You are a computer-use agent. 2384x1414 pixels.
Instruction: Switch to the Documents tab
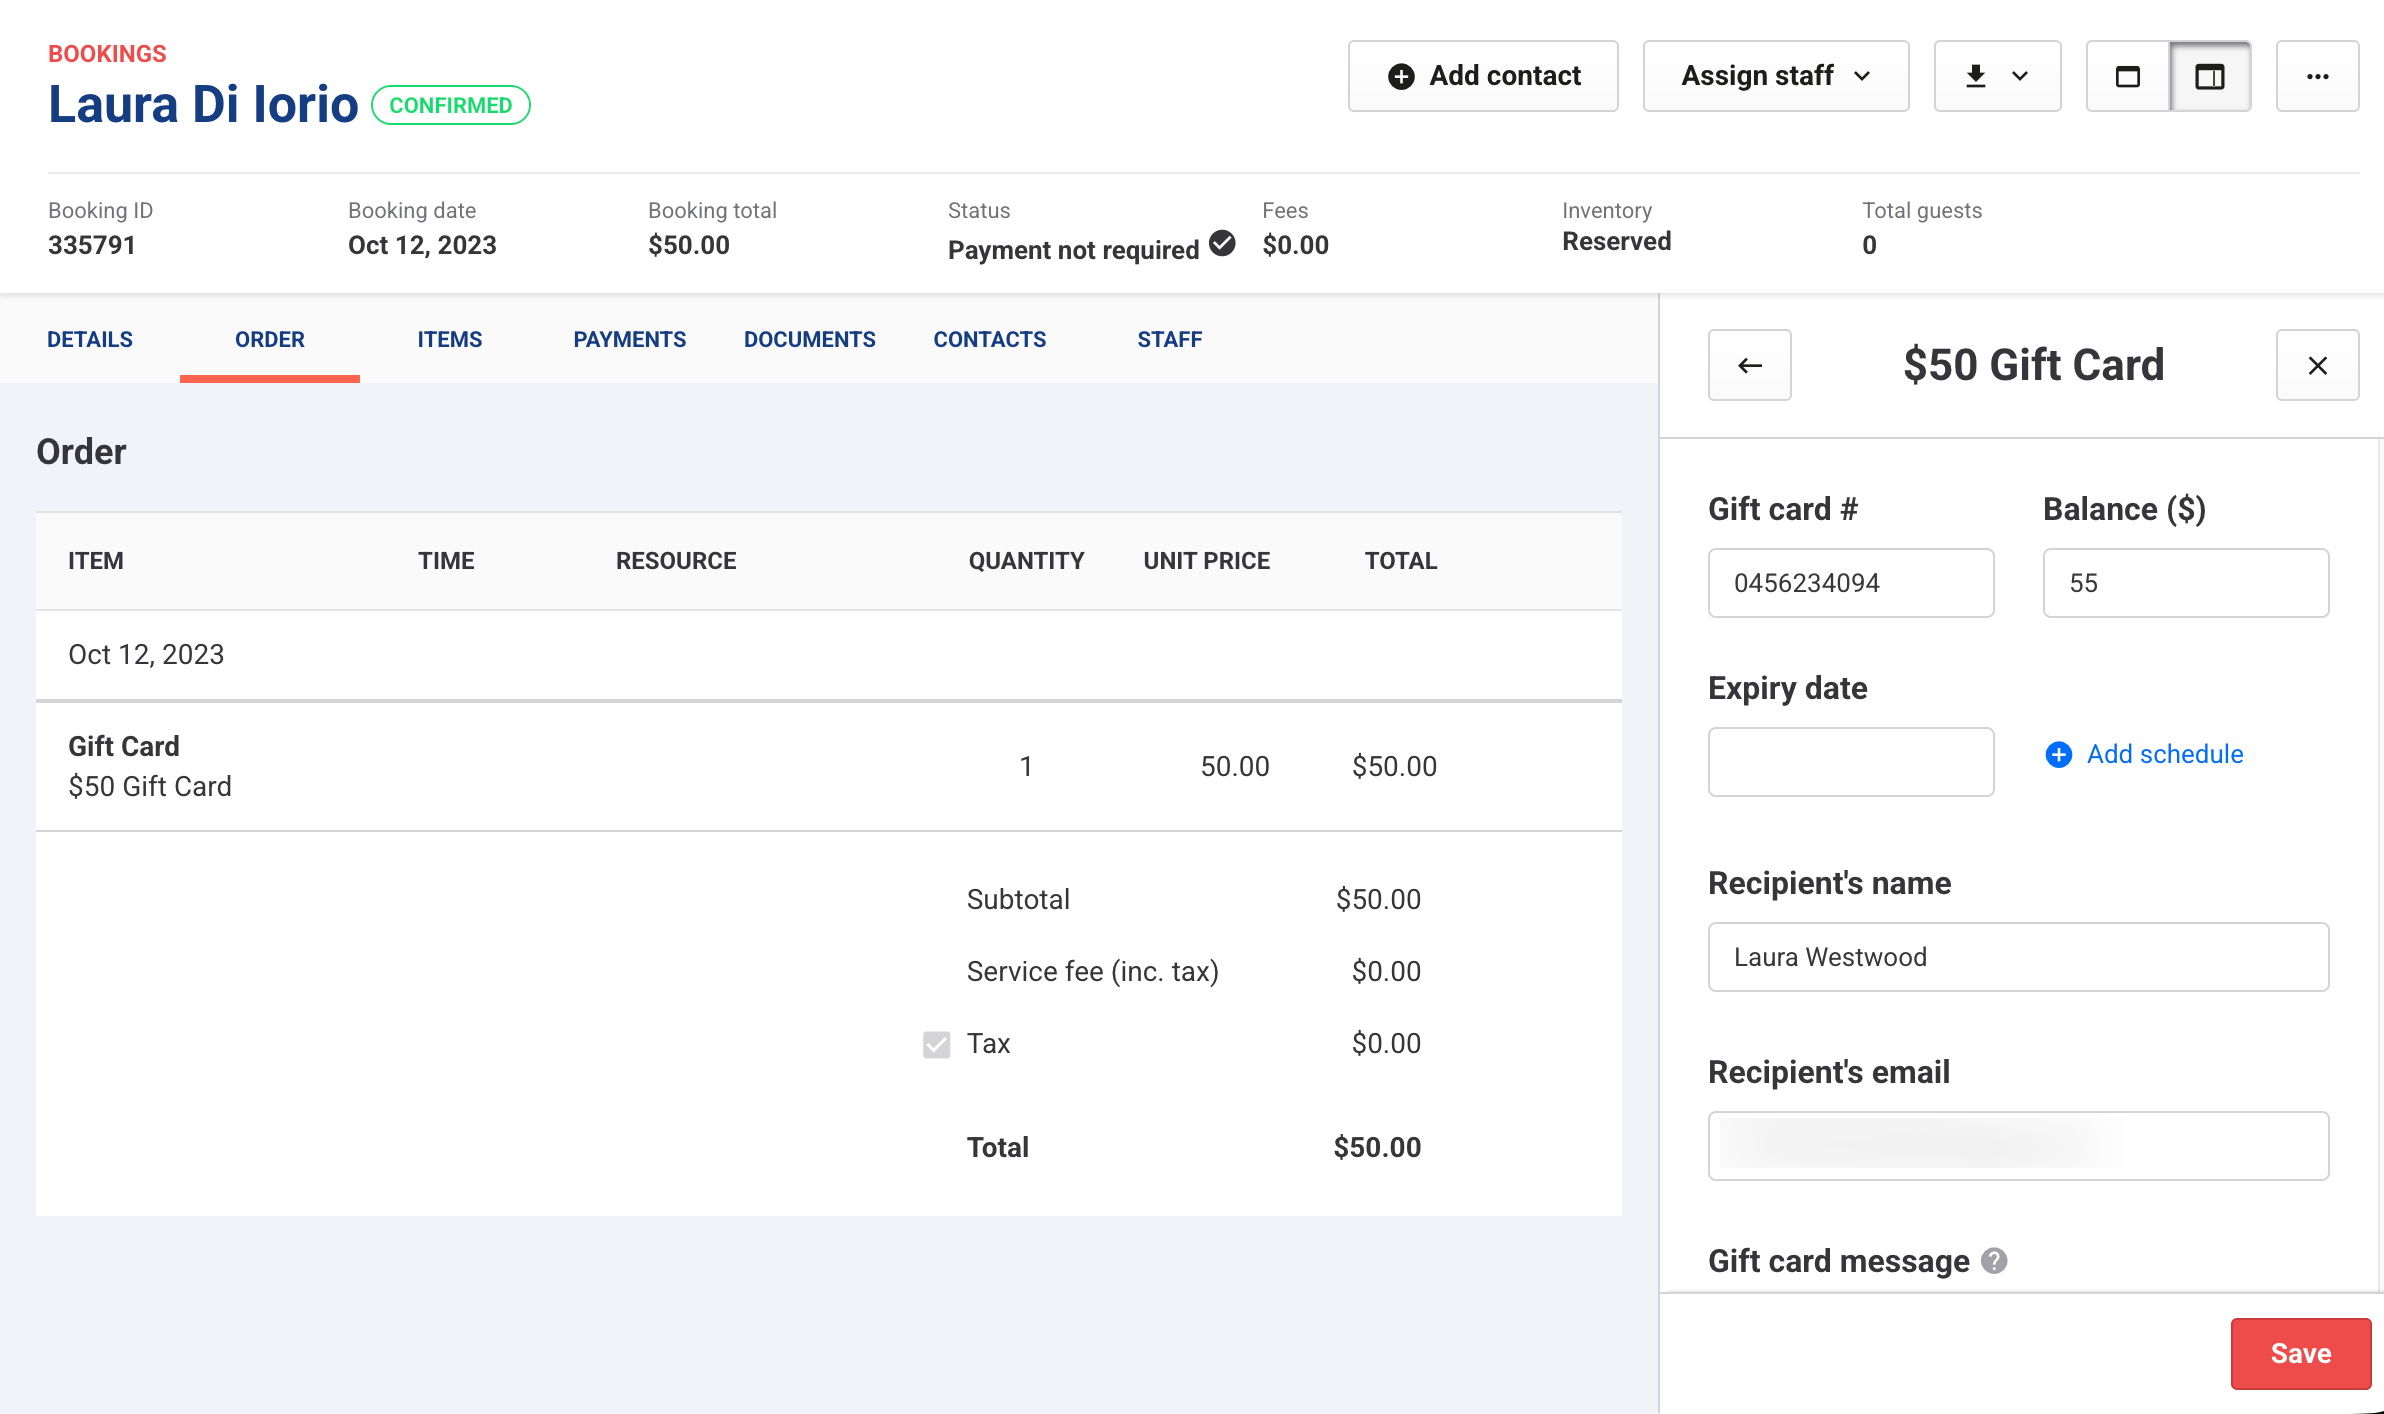(x=809, y=339)
